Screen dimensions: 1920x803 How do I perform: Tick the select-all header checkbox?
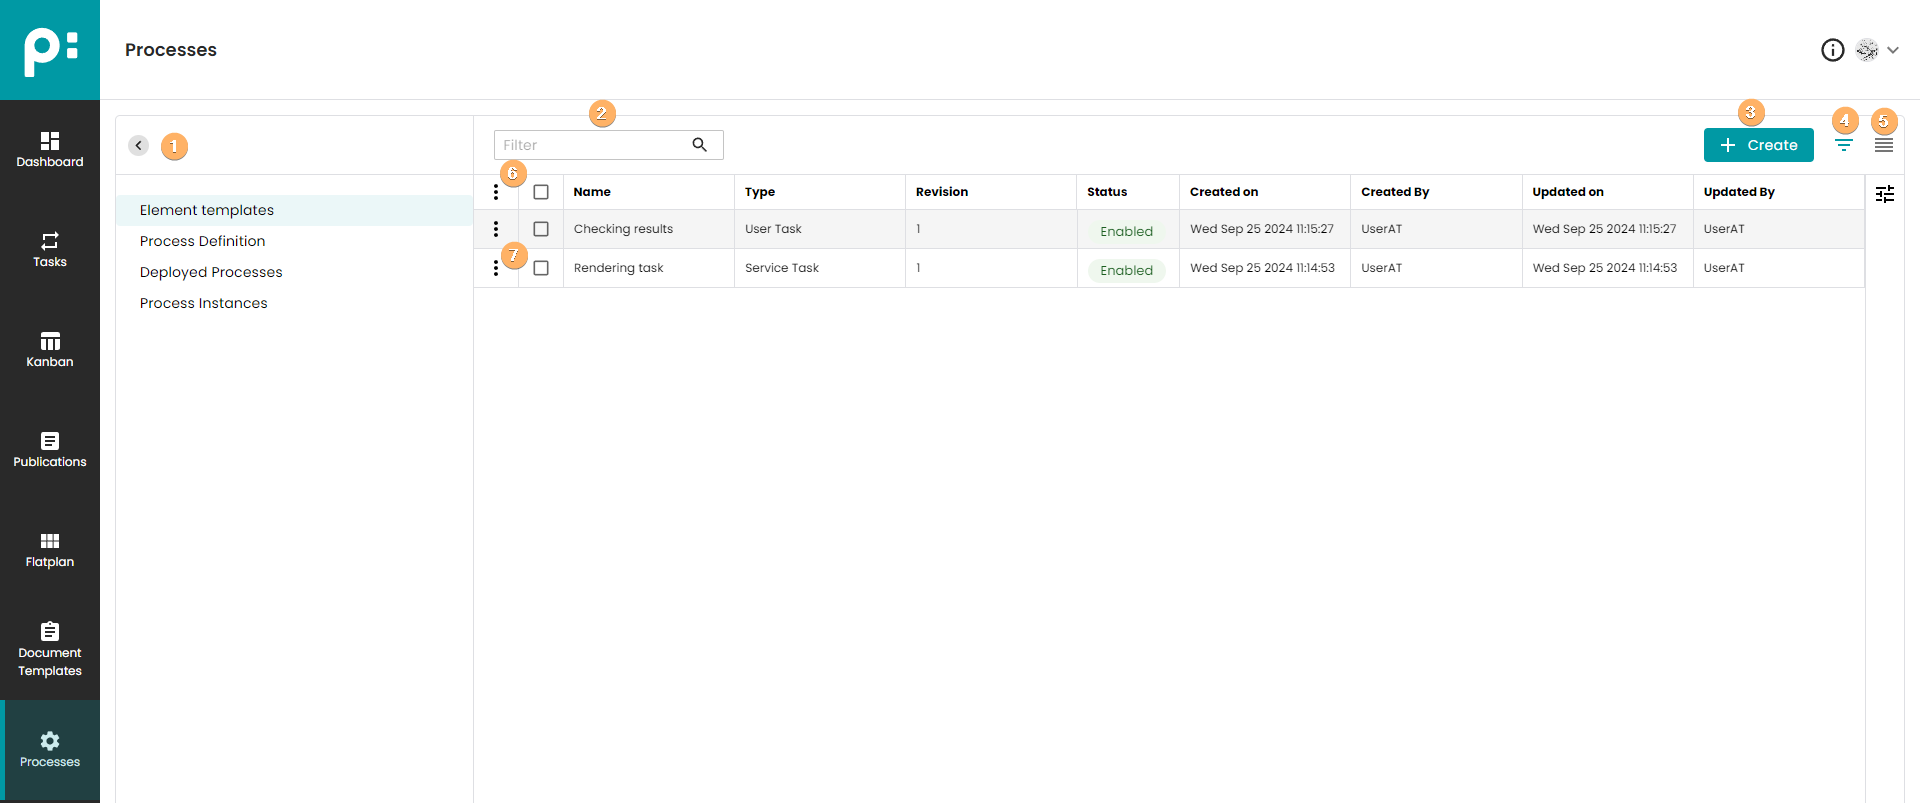tap(541, 192)
